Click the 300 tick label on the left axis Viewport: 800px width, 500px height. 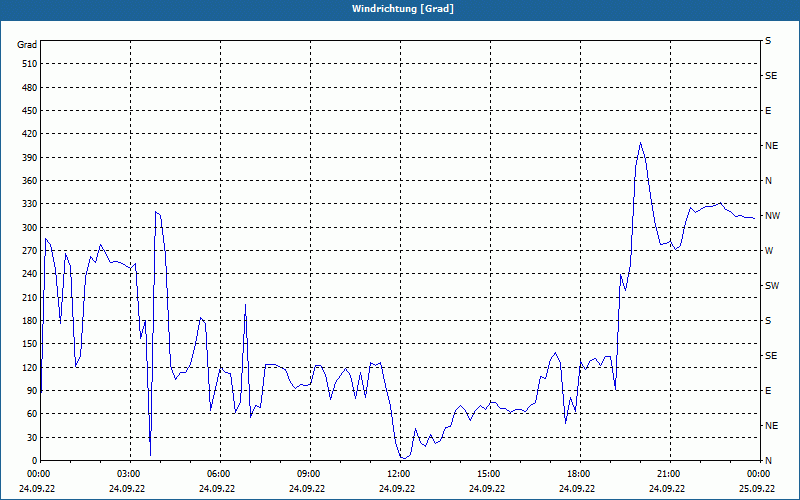[29, 227]
